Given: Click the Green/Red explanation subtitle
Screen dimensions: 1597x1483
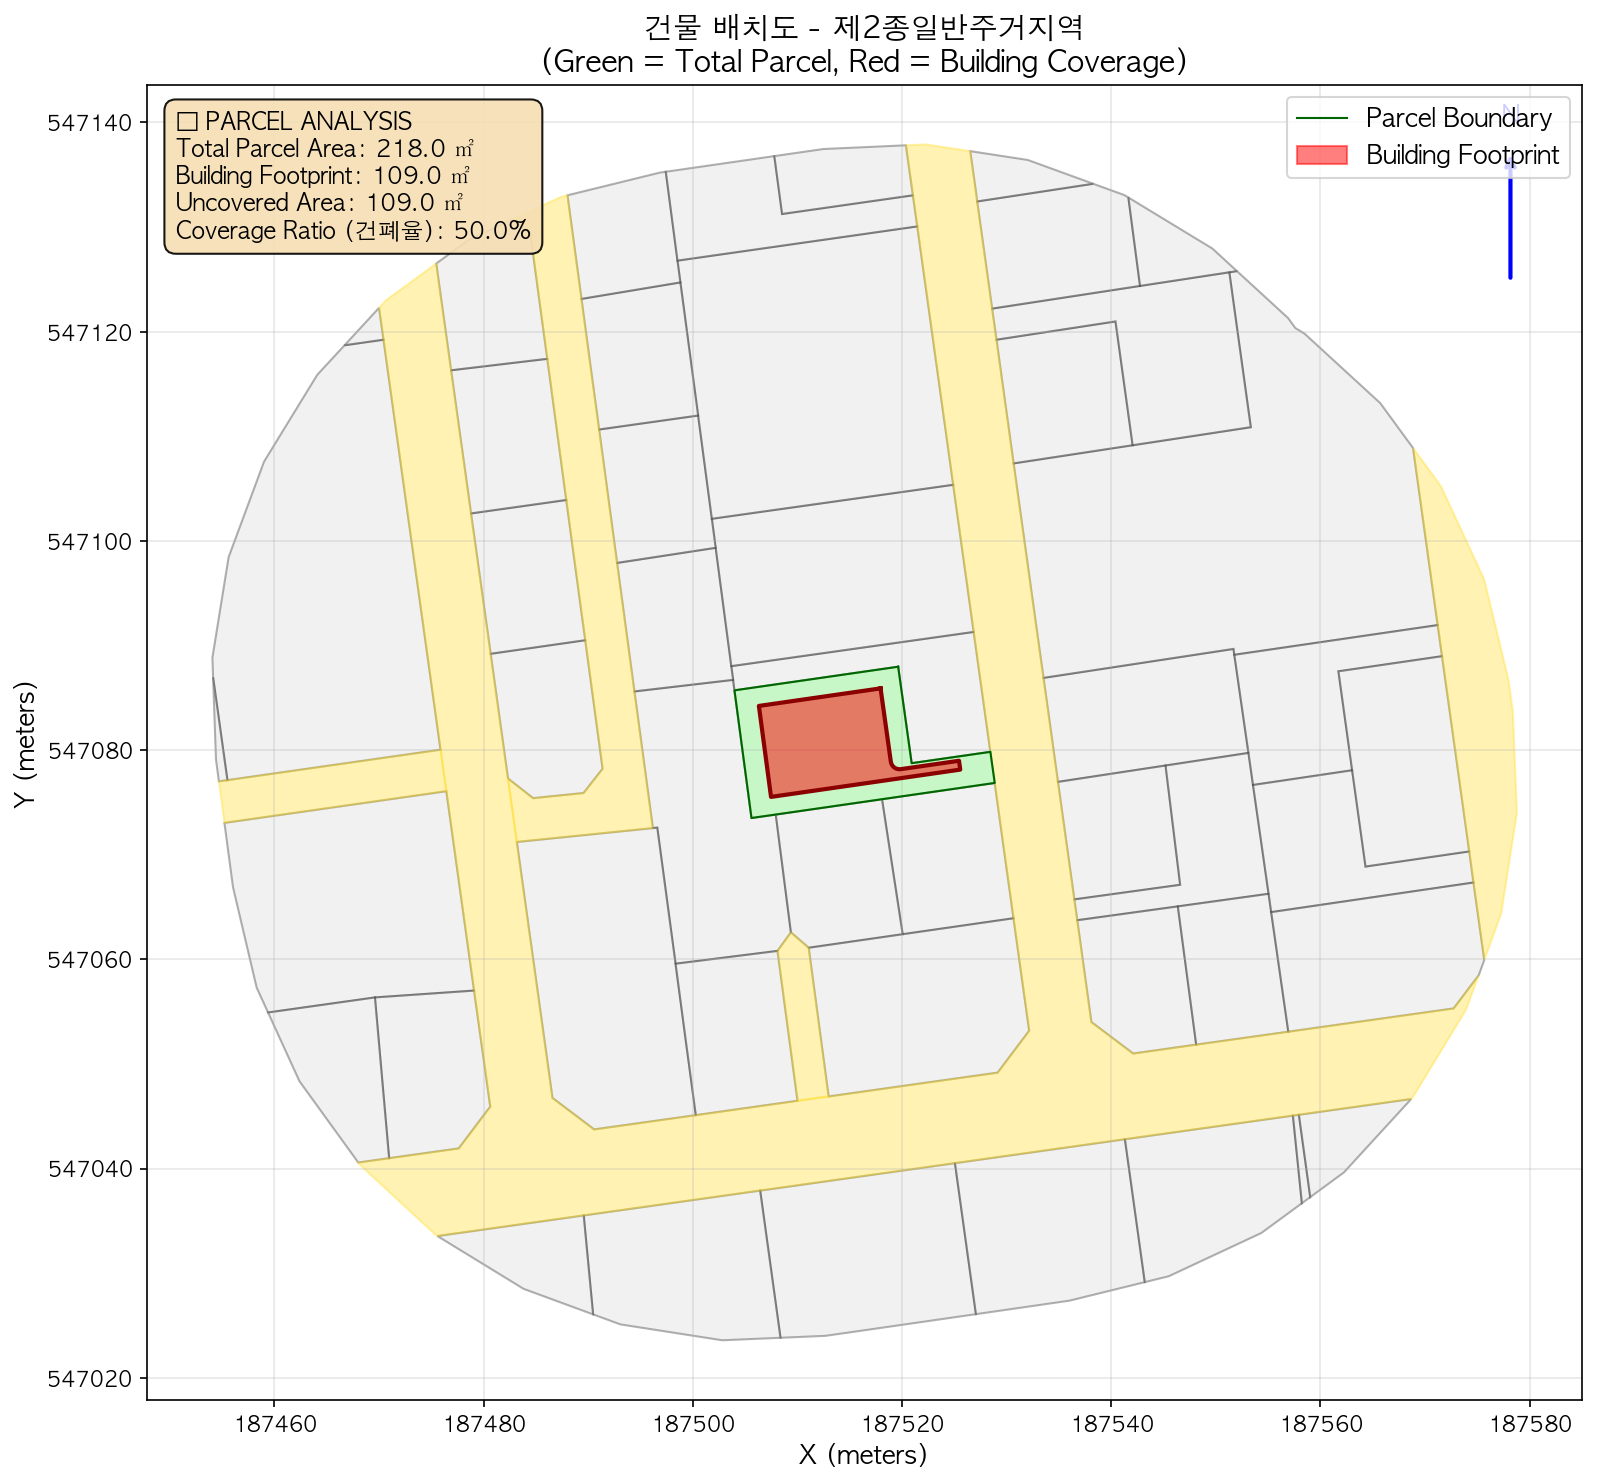Looking at the screenshot, I should 863,62.
